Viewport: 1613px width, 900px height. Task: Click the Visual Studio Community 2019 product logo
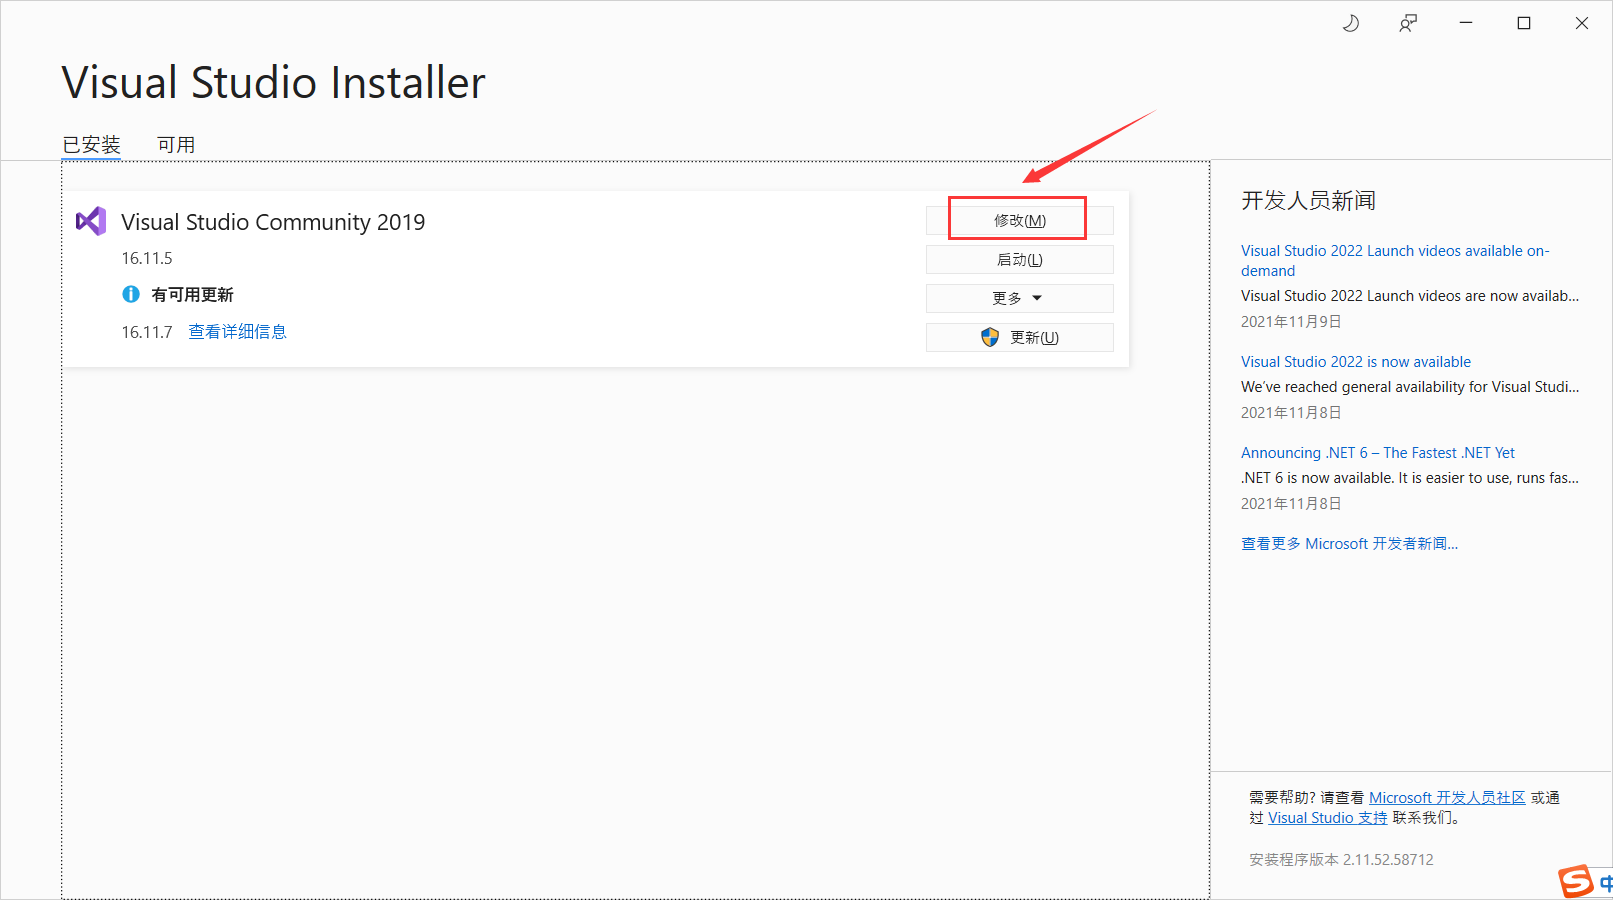tap(91, 221)
